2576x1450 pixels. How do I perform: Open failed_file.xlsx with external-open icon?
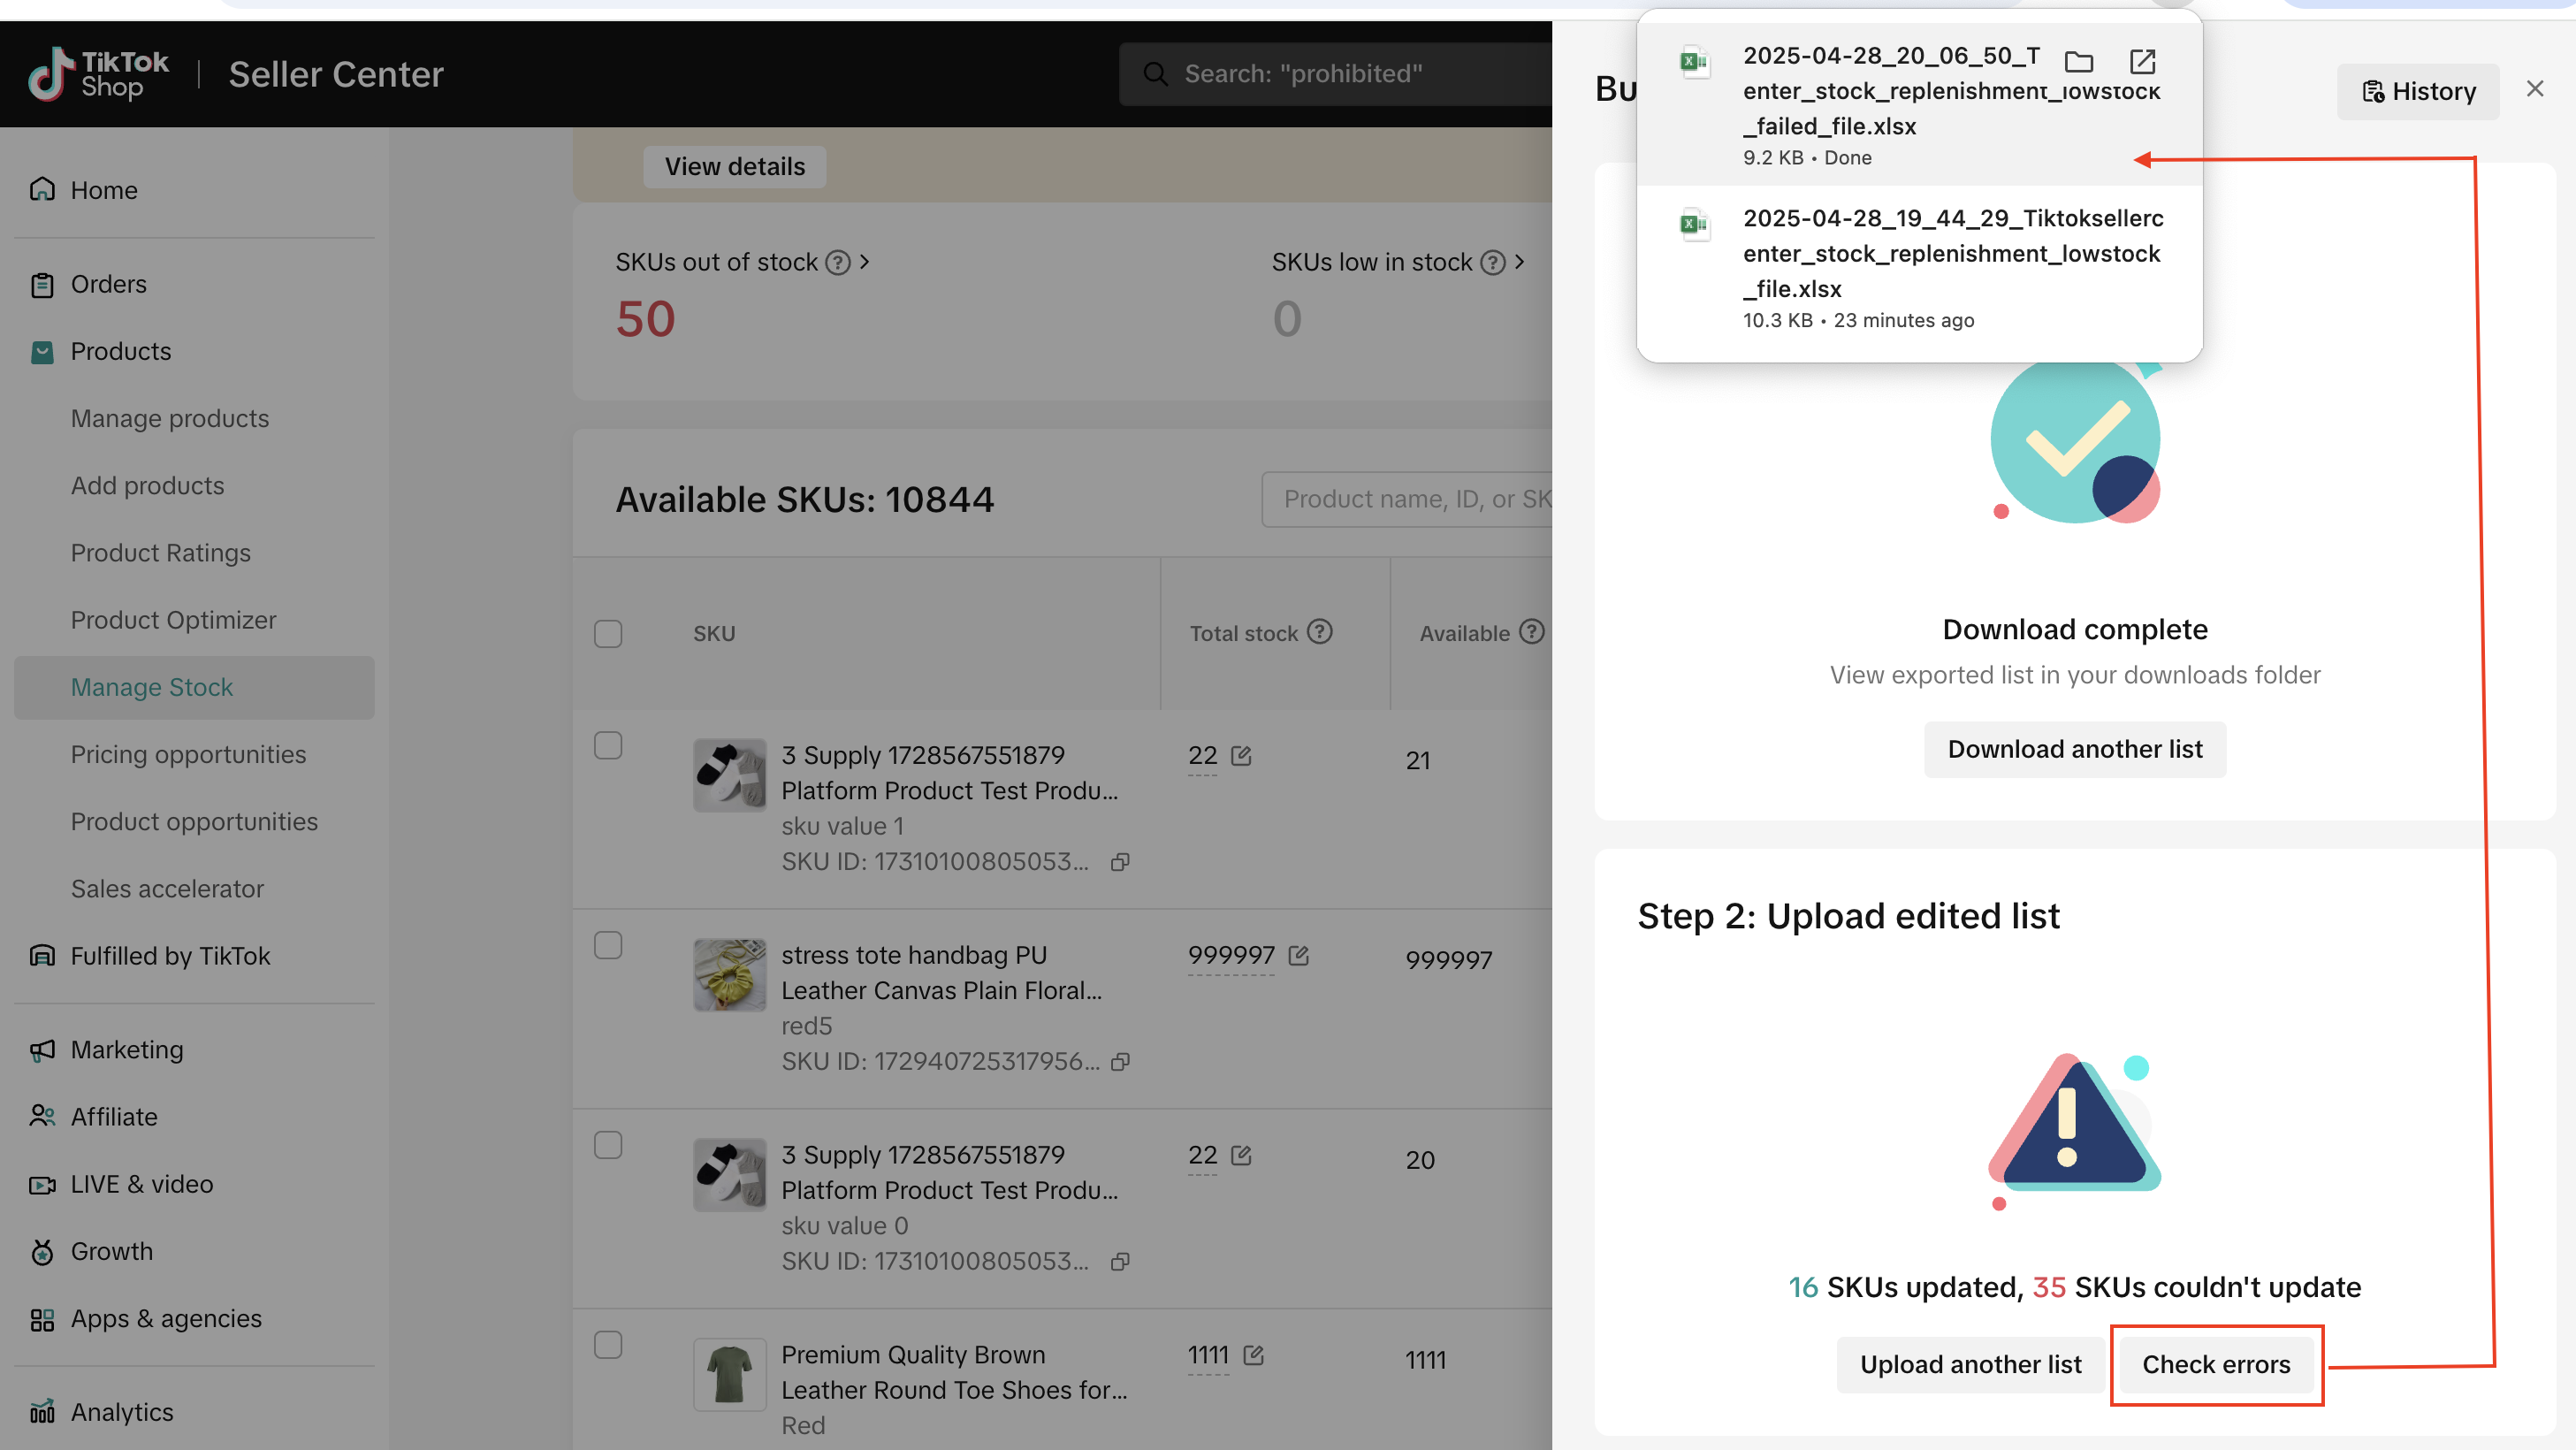point(2141,62)
